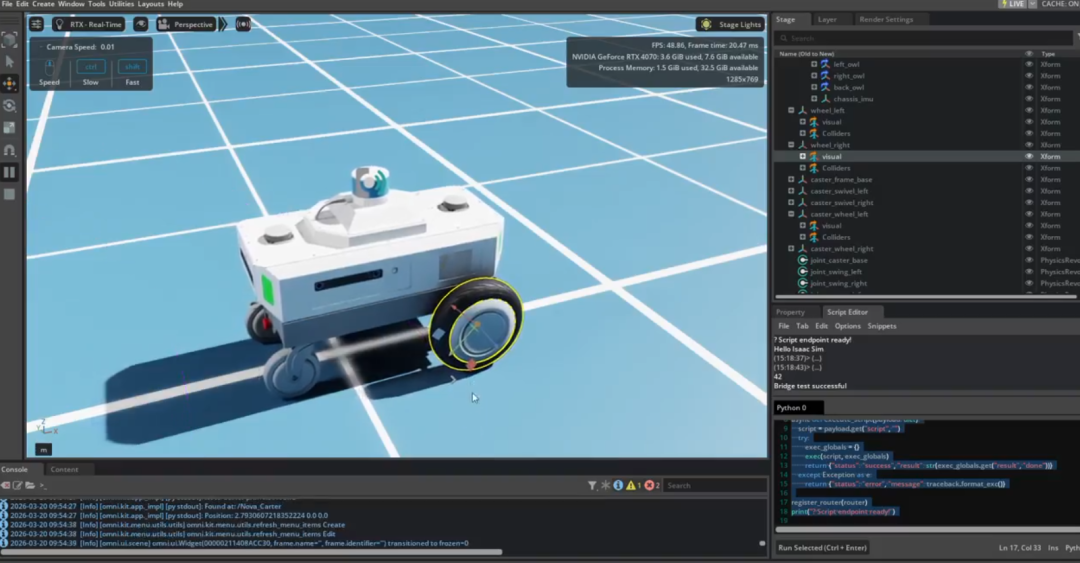Click the joint_caster_base joint icon
Viewport: 1080px width, 563px height.
pyautogui.click(x=802, y=260)
